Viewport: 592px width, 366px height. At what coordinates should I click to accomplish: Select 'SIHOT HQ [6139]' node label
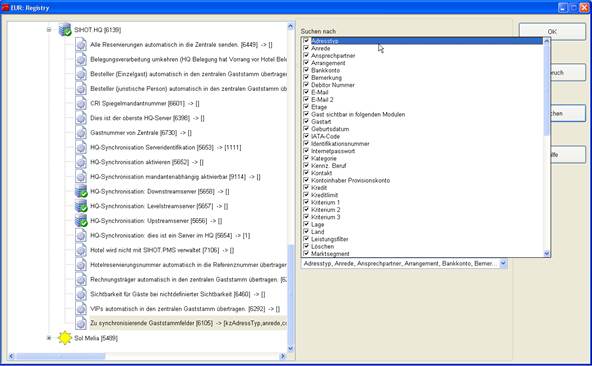coord(97,30)
